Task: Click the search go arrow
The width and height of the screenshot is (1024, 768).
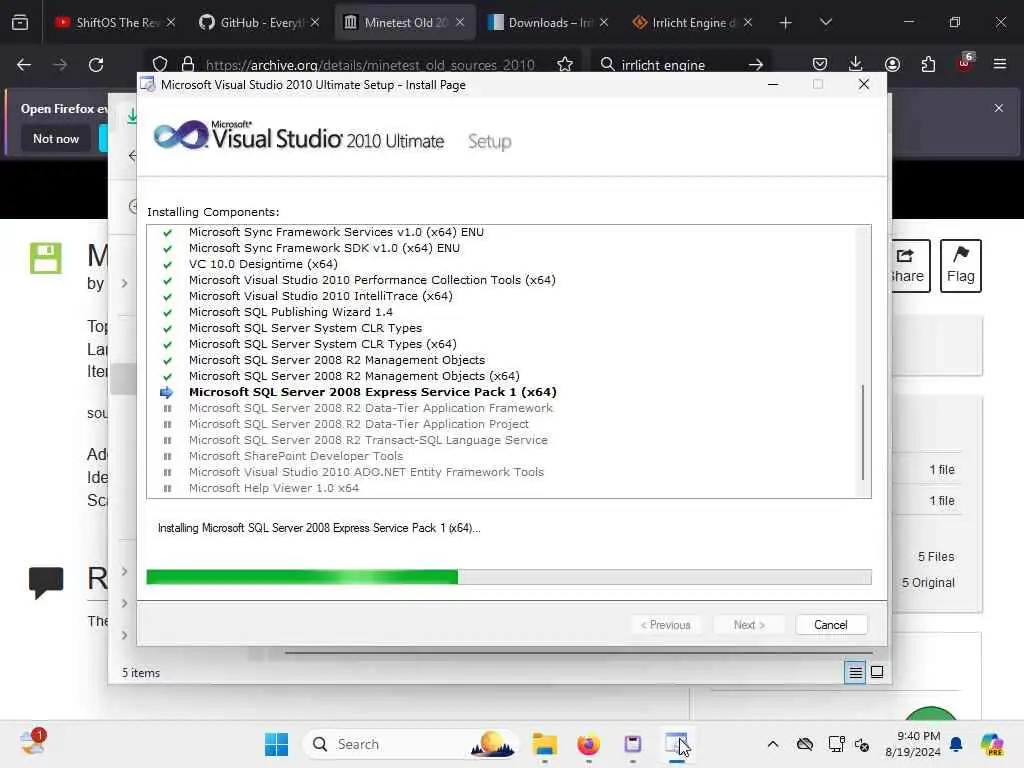Action: (x=756, y=65)
